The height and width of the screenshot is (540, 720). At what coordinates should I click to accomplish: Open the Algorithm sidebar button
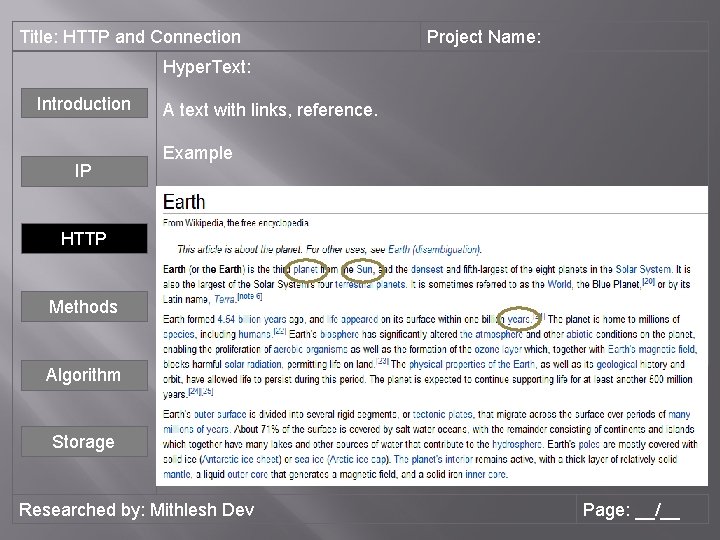click(x=84, y=375)
